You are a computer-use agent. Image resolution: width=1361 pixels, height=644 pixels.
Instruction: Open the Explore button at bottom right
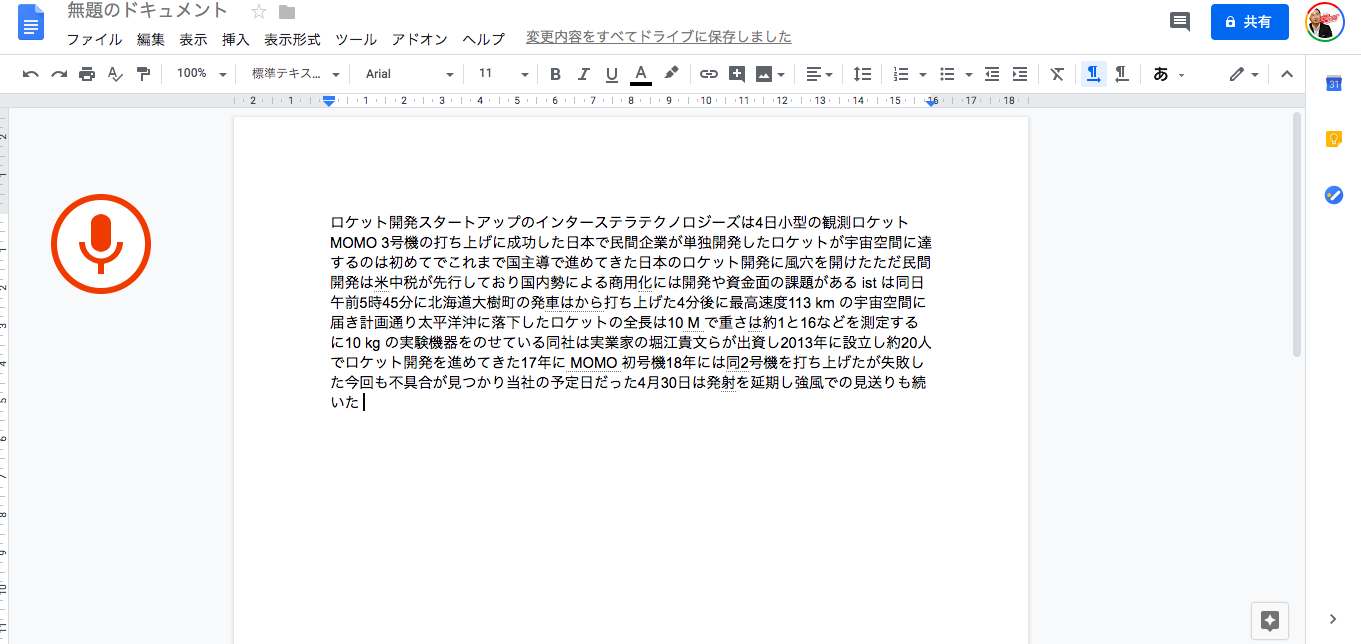(x=1270, y=620)
